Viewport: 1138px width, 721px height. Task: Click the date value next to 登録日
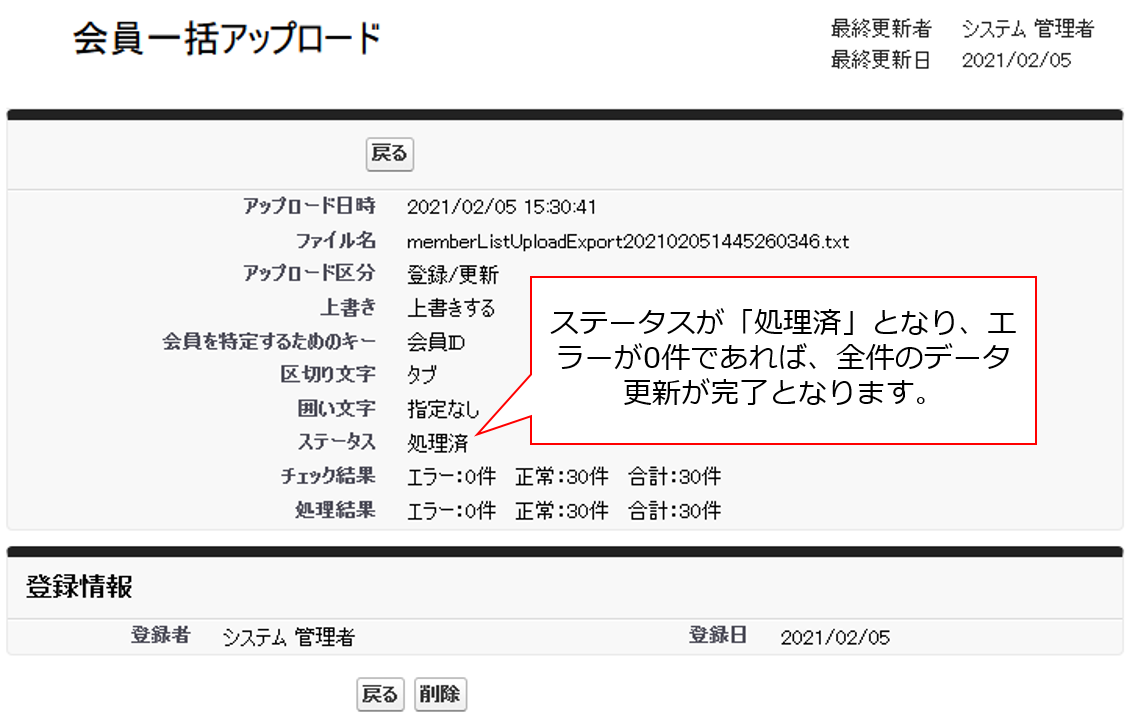pyautogui.click(x=835, y=638)
